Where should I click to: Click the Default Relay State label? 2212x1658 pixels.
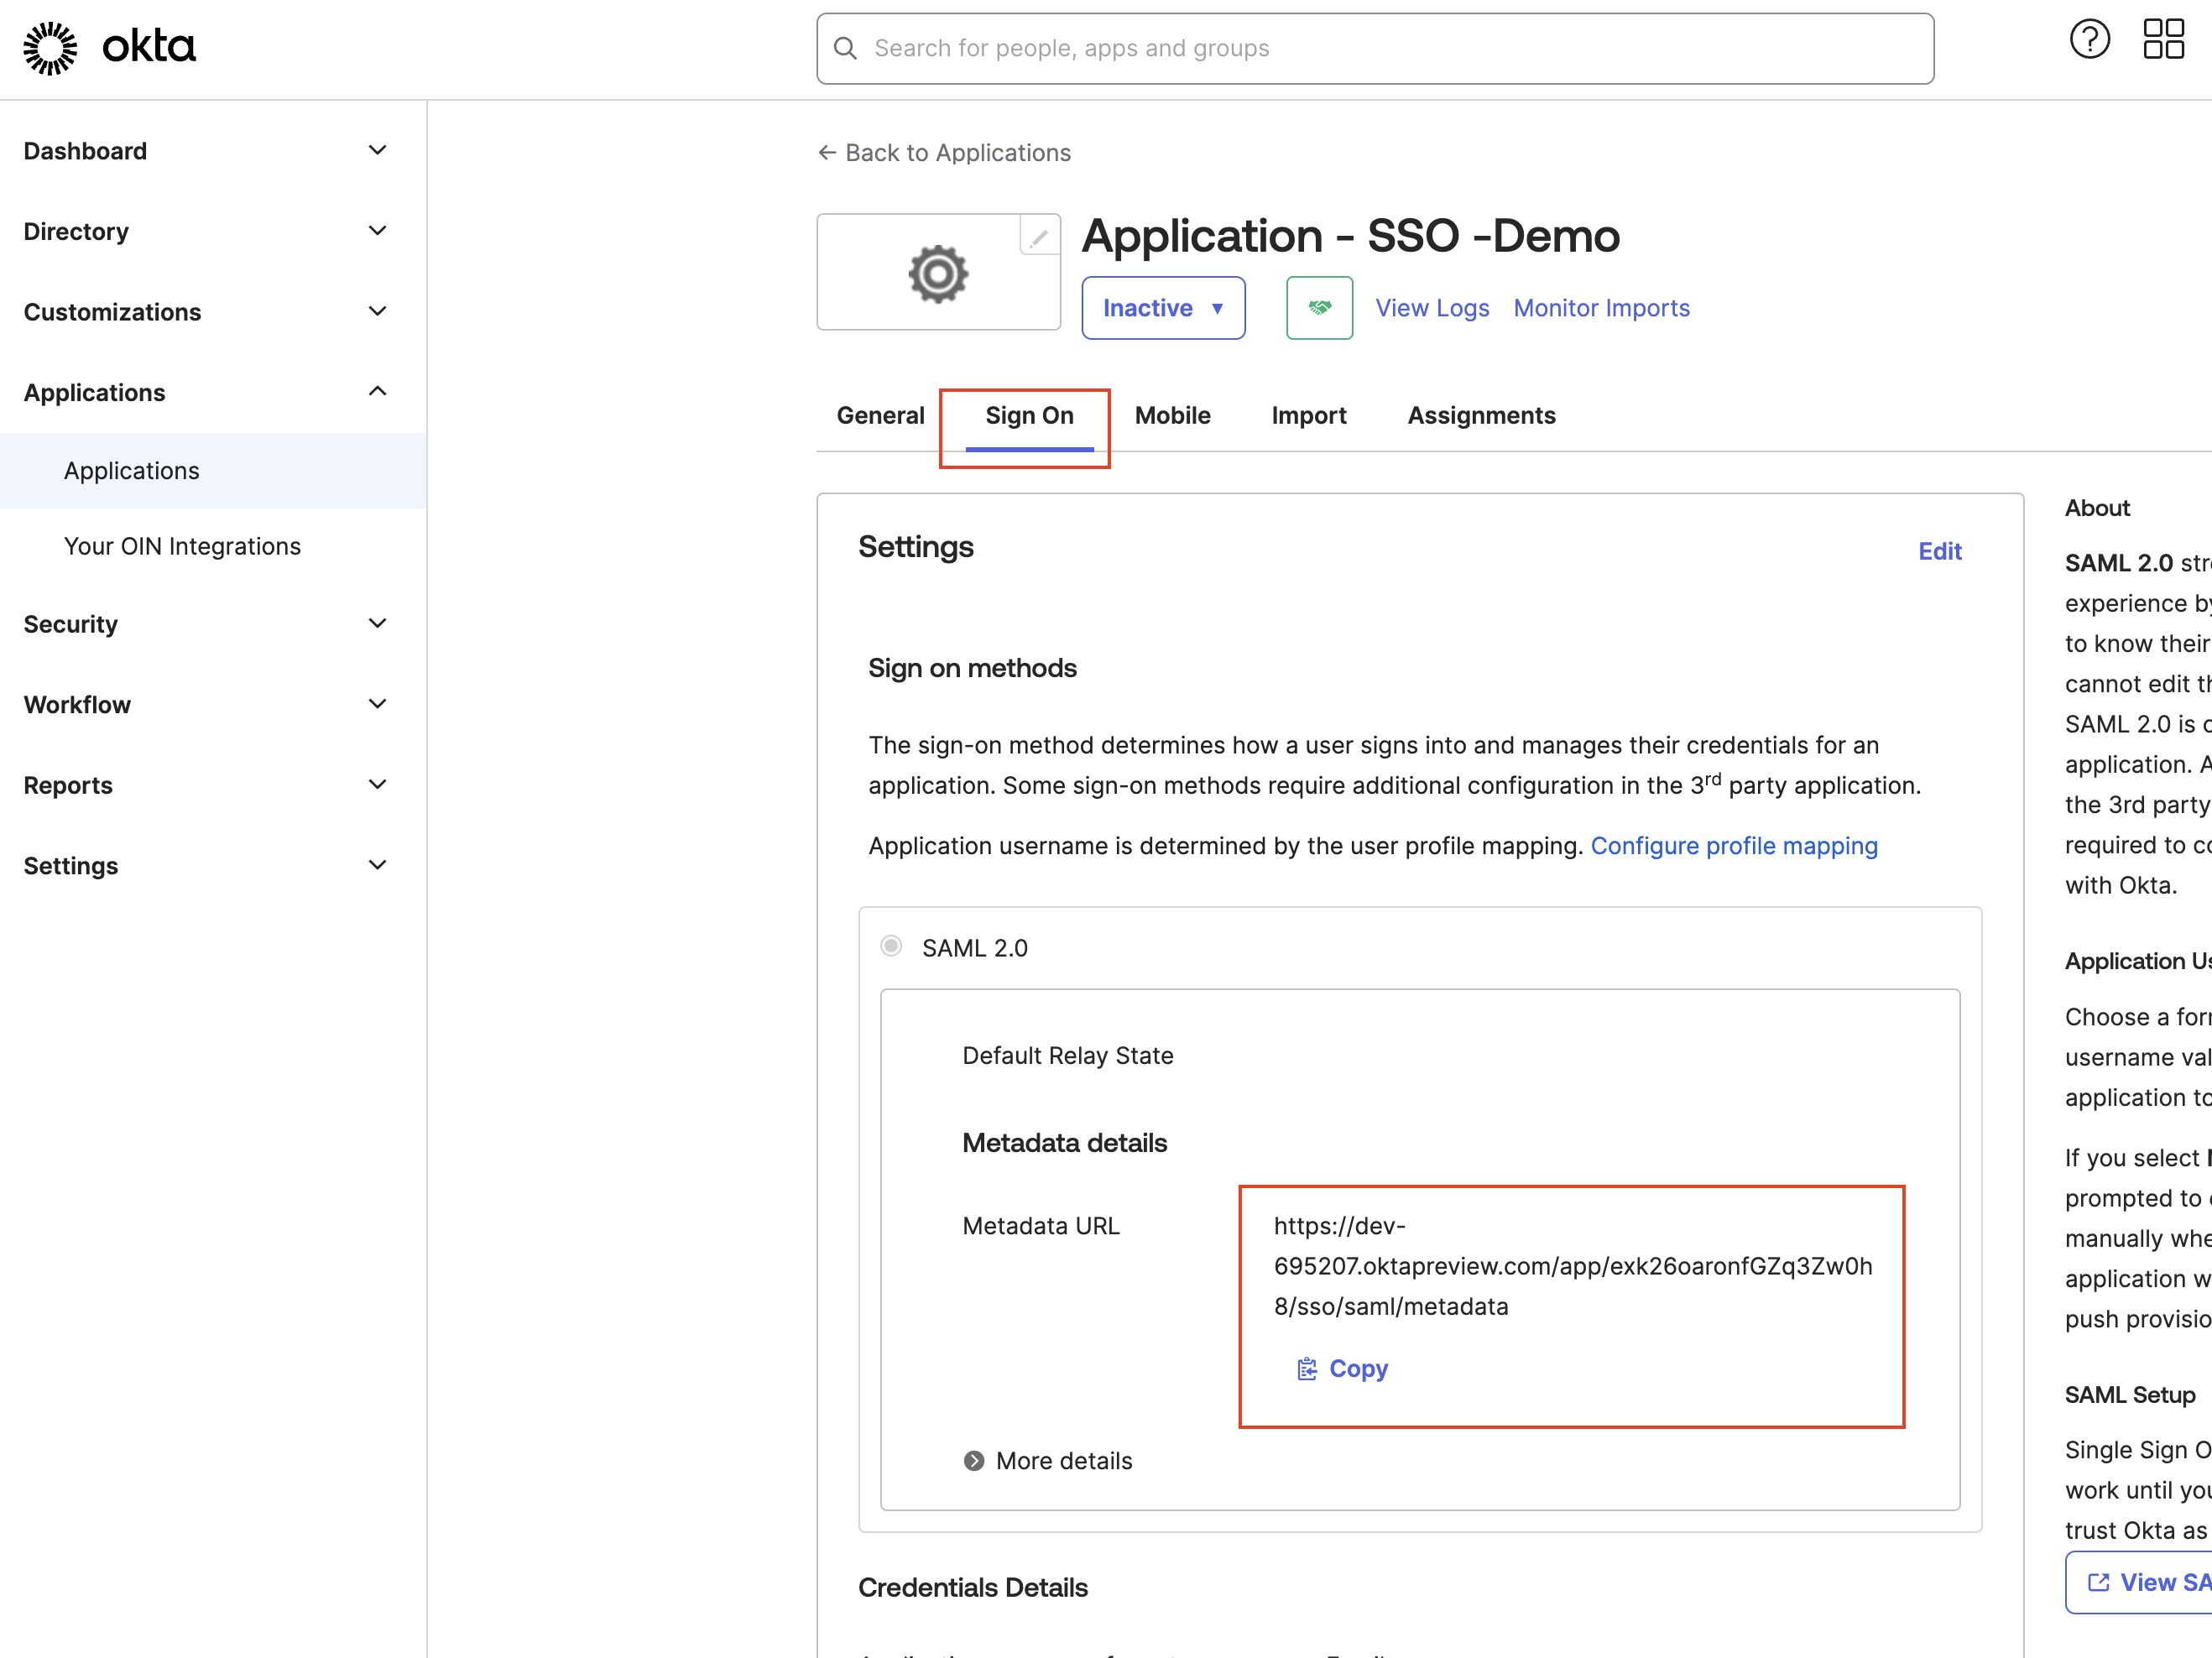[x=1067, y=1055]
